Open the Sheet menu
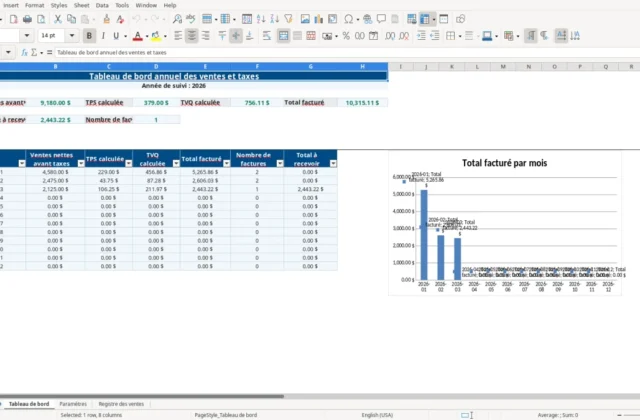The image size is (640, 420). (81, 5)
